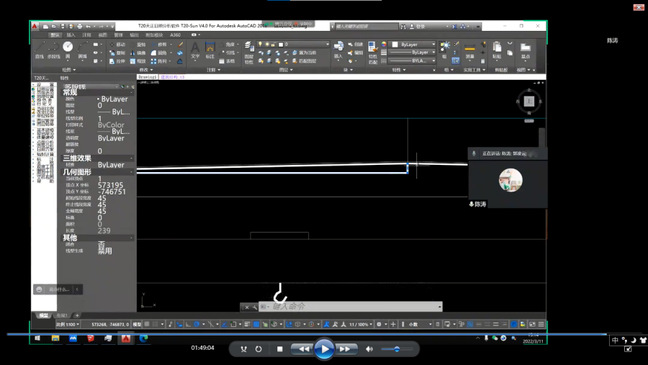The height and width of the screenshot is (365, 648).
Task: Click the Insert block icon
Action: 338,50
